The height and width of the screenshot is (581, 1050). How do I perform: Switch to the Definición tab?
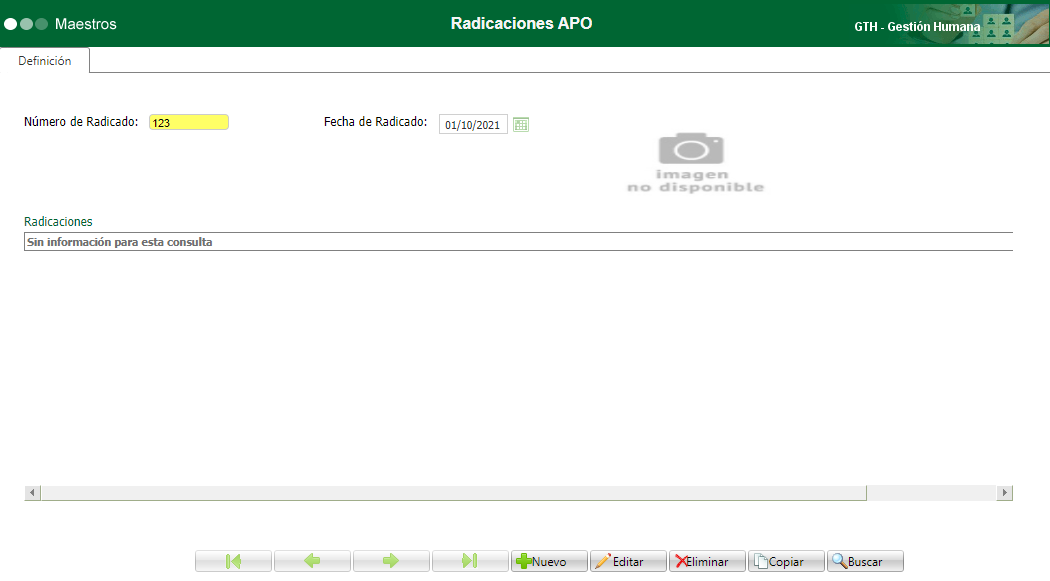46,60
